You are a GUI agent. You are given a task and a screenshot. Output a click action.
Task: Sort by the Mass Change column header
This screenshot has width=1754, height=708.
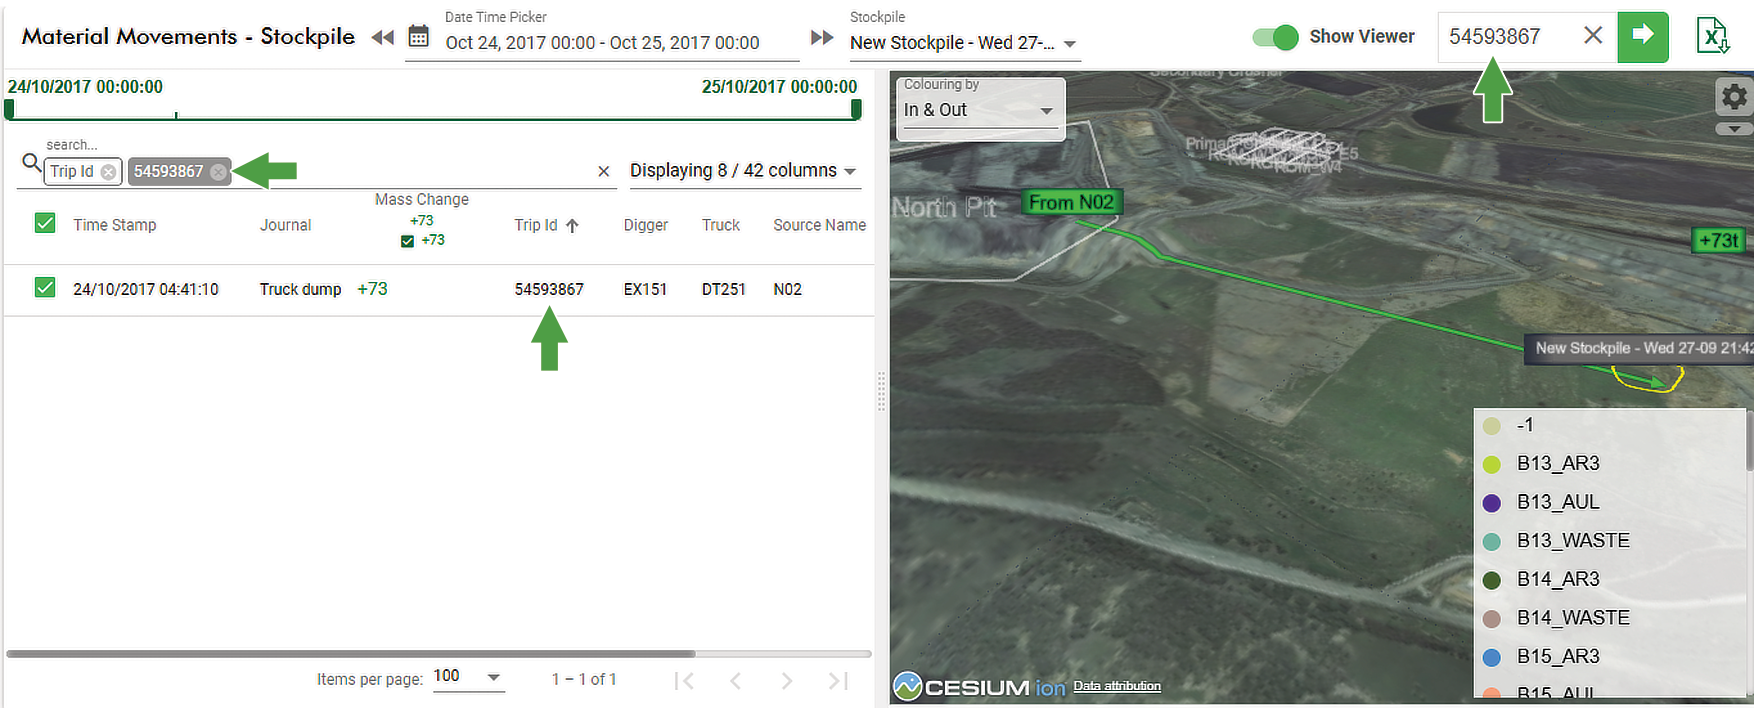pyautogui.click(x=422, y=200)
